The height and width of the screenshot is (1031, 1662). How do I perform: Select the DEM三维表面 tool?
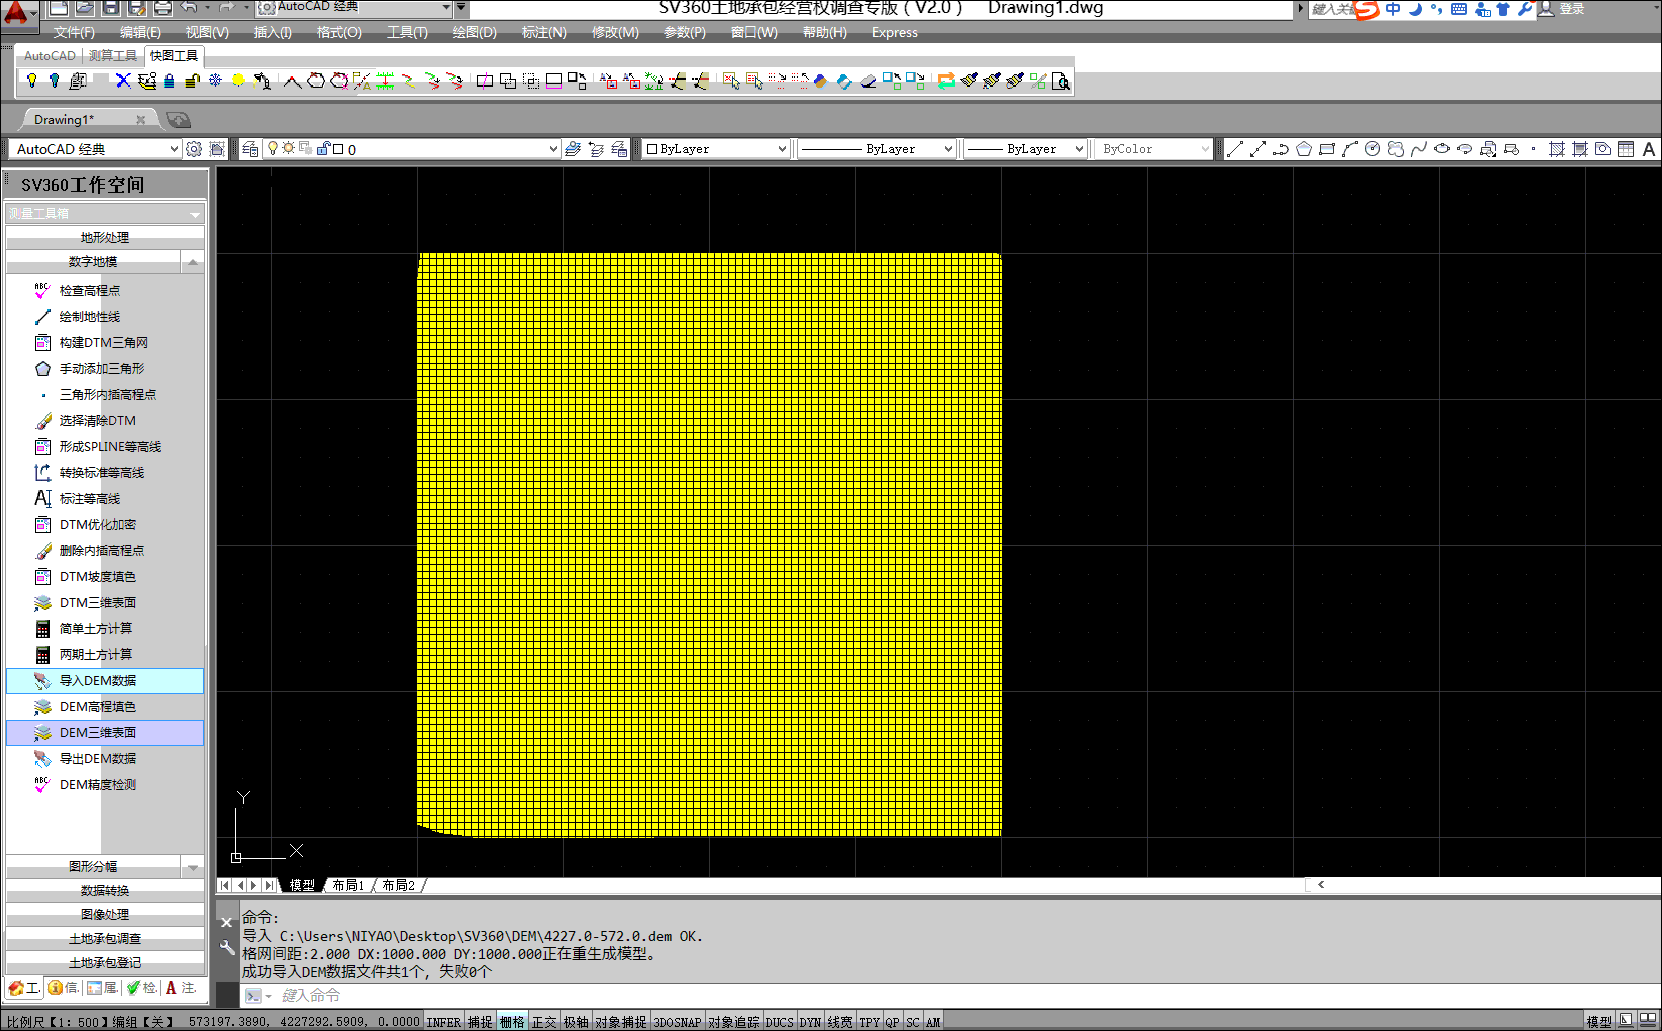pyautogui.click(x=97, y=733)
